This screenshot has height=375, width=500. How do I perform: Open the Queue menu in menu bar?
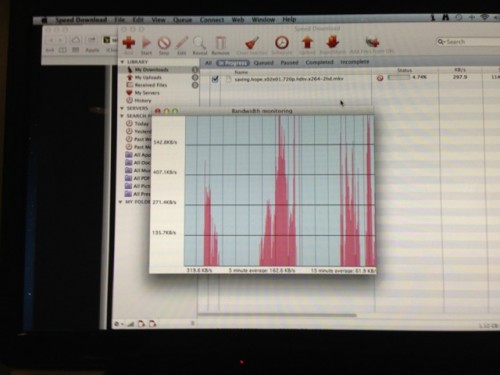[x=182, y=20]
